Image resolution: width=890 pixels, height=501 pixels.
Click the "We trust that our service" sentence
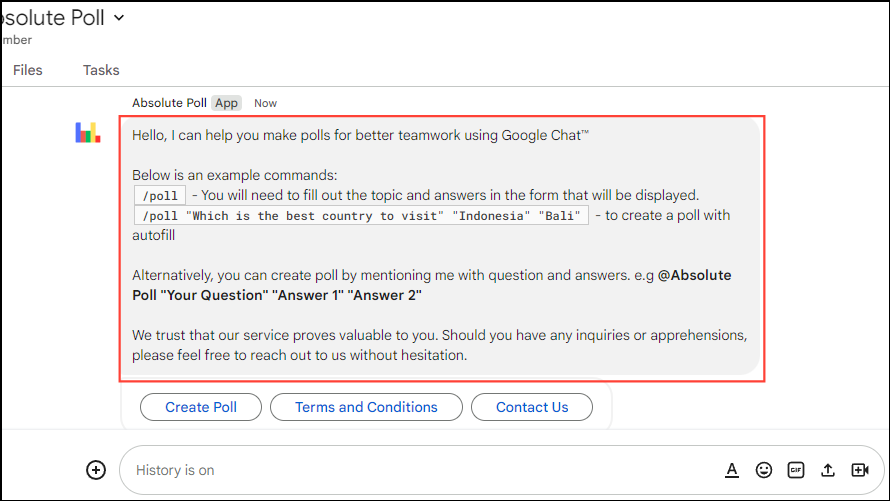tap(439, 345)
